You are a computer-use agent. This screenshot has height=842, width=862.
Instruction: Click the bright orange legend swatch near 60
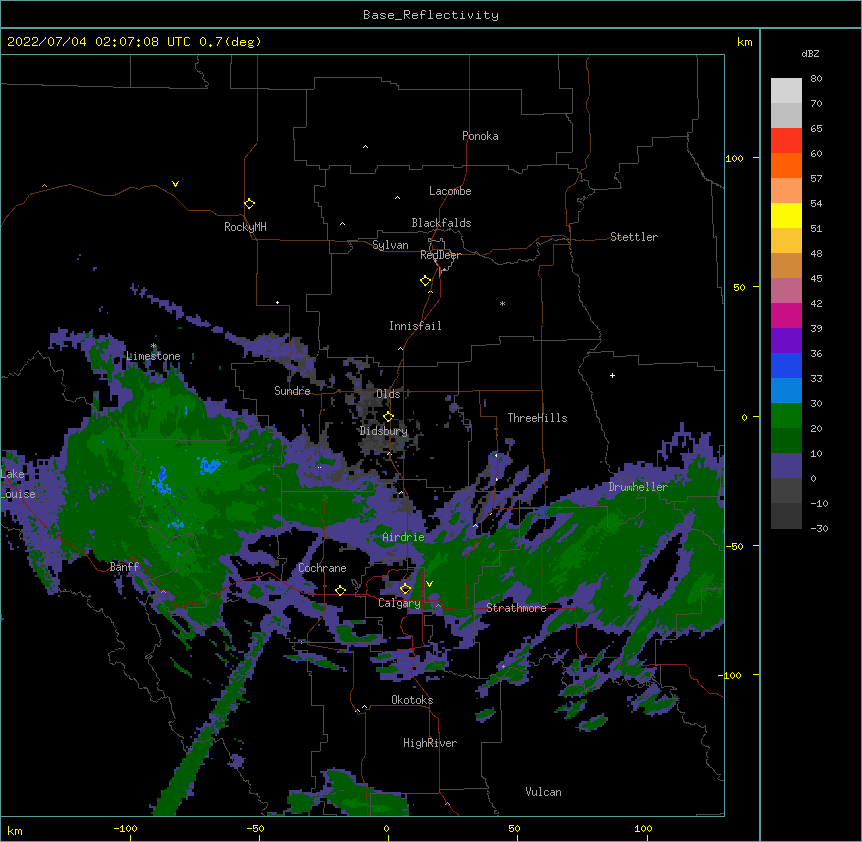pyautogui.click(x=786, y=165)
